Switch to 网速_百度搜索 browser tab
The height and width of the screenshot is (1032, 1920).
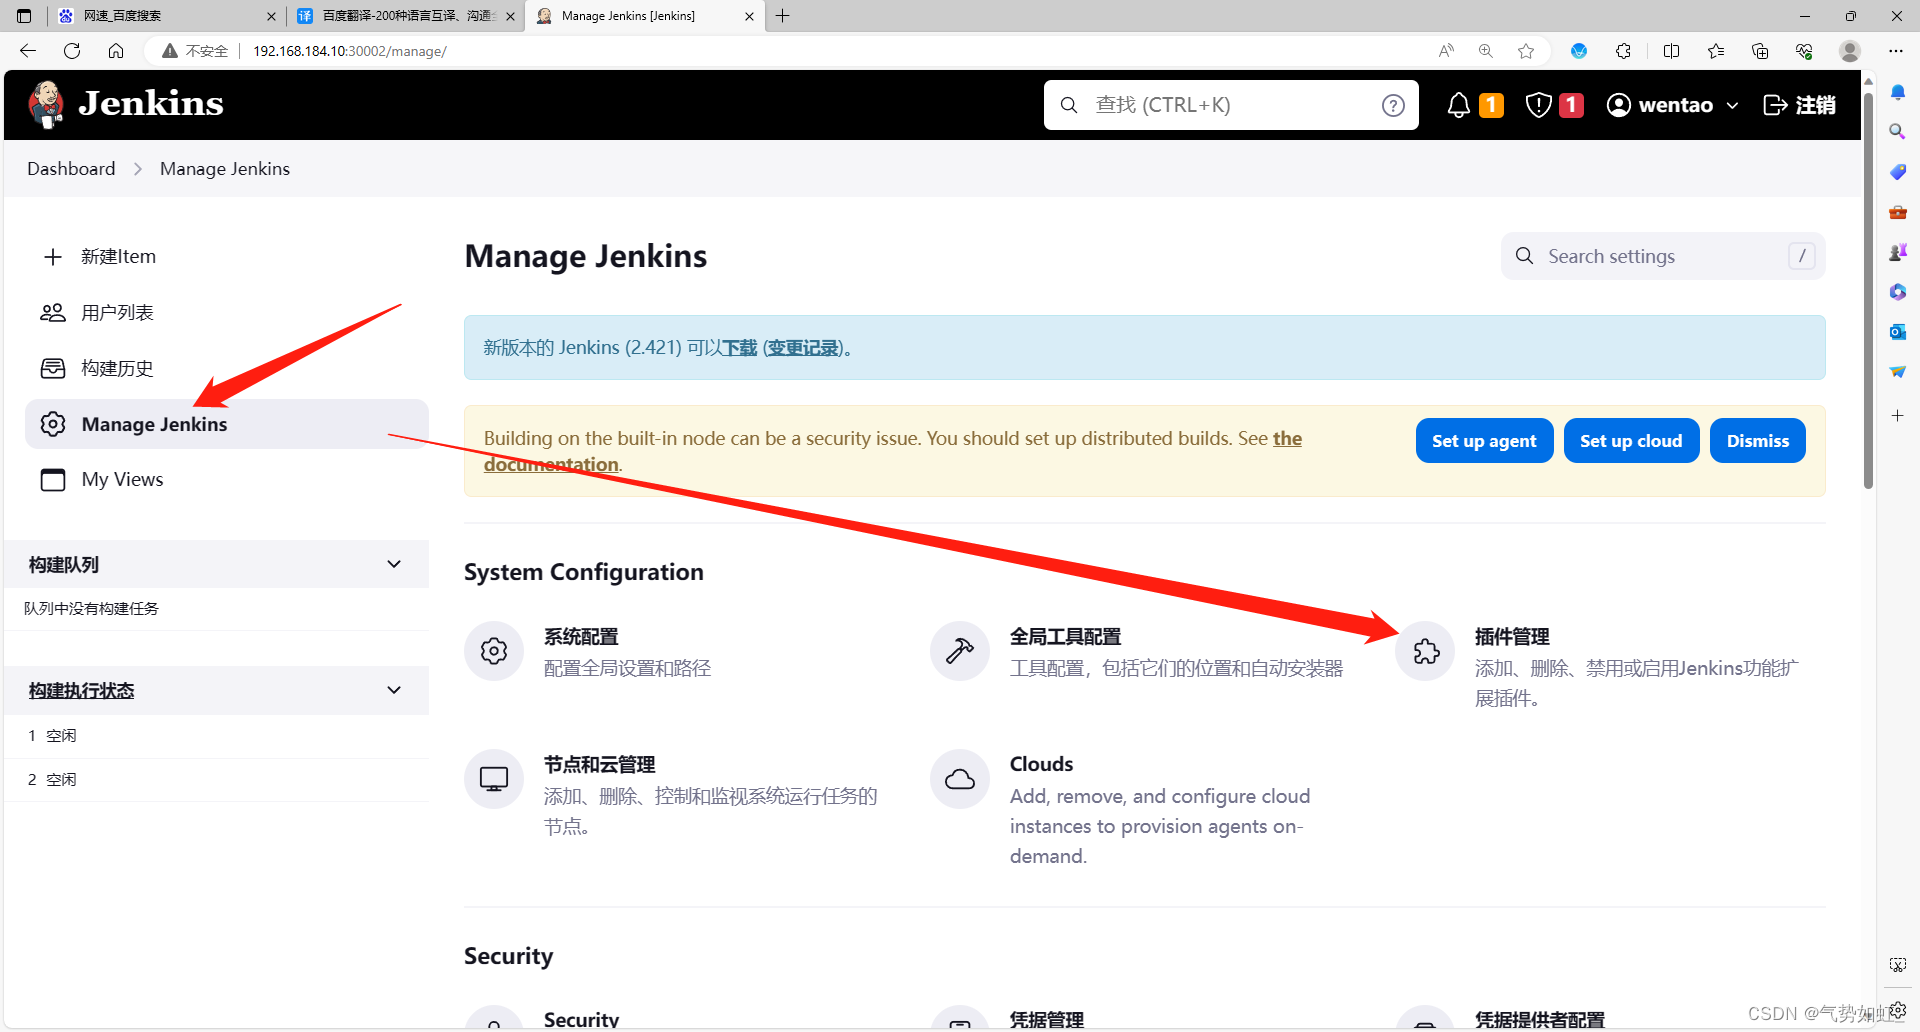[x=166, y=16]
